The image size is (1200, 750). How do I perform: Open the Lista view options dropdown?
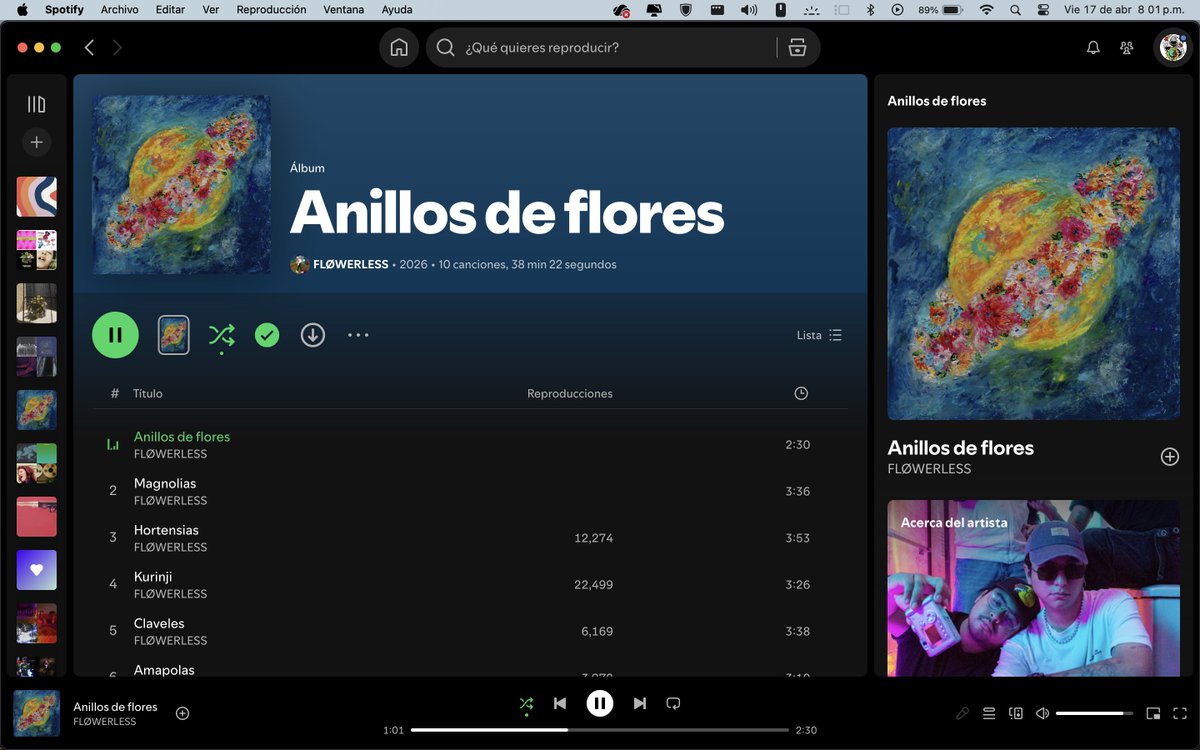point(819,335)
